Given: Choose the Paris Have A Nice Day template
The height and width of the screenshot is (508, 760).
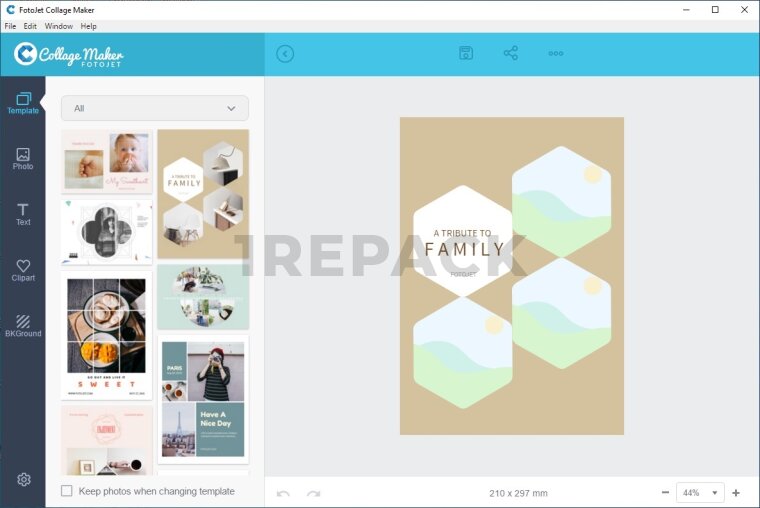Looking at the screenshot, I should [x=203, y=399].
